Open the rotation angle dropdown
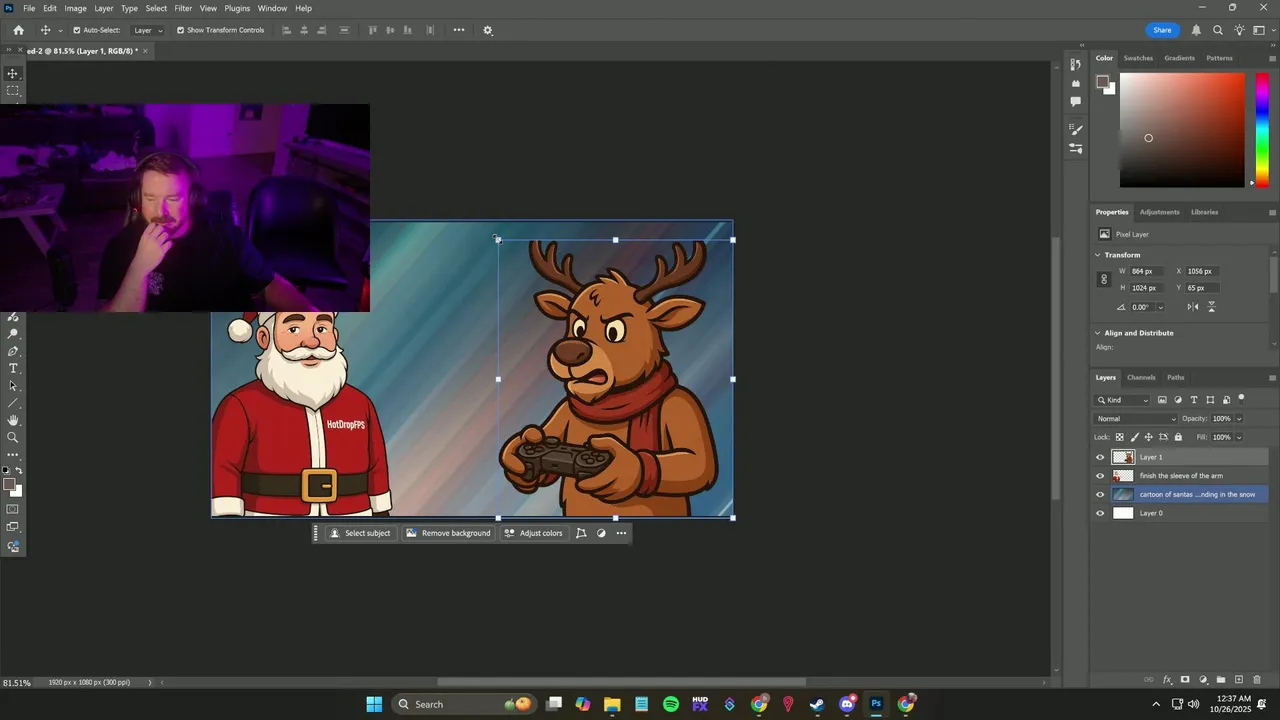Viewport: 1280px width, 720px height. pos(1160,308)
